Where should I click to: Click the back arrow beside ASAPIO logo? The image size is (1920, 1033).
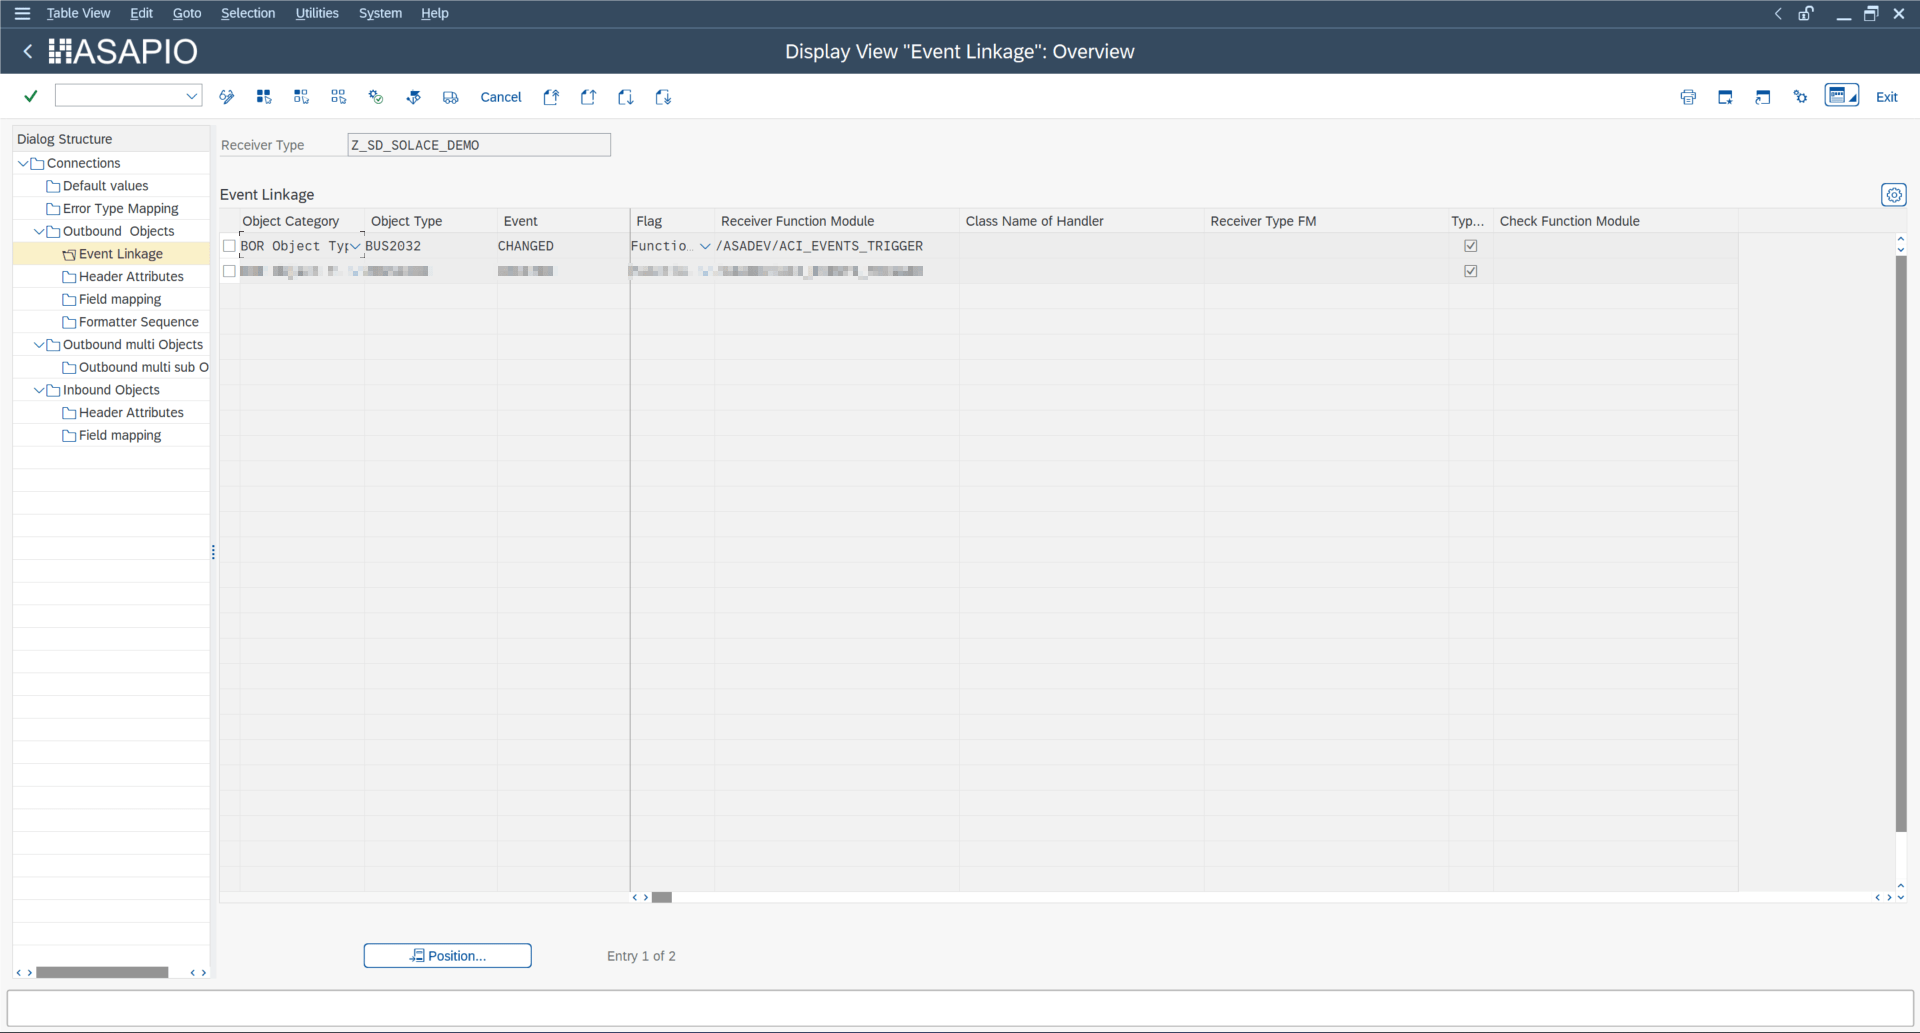(x=28, y=51)
